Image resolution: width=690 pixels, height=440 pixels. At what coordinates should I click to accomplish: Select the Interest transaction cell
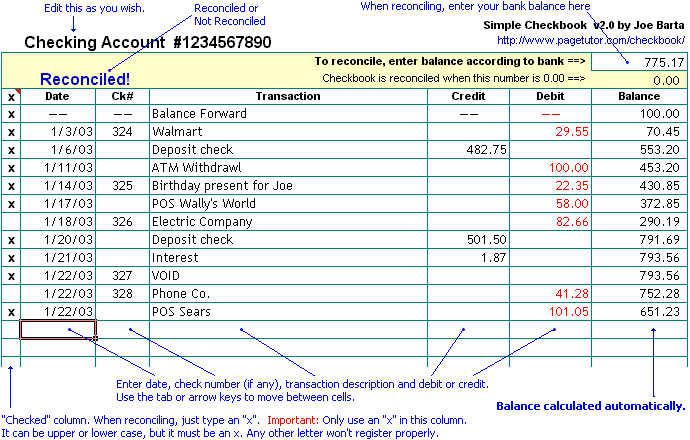(x=288, y=258)
